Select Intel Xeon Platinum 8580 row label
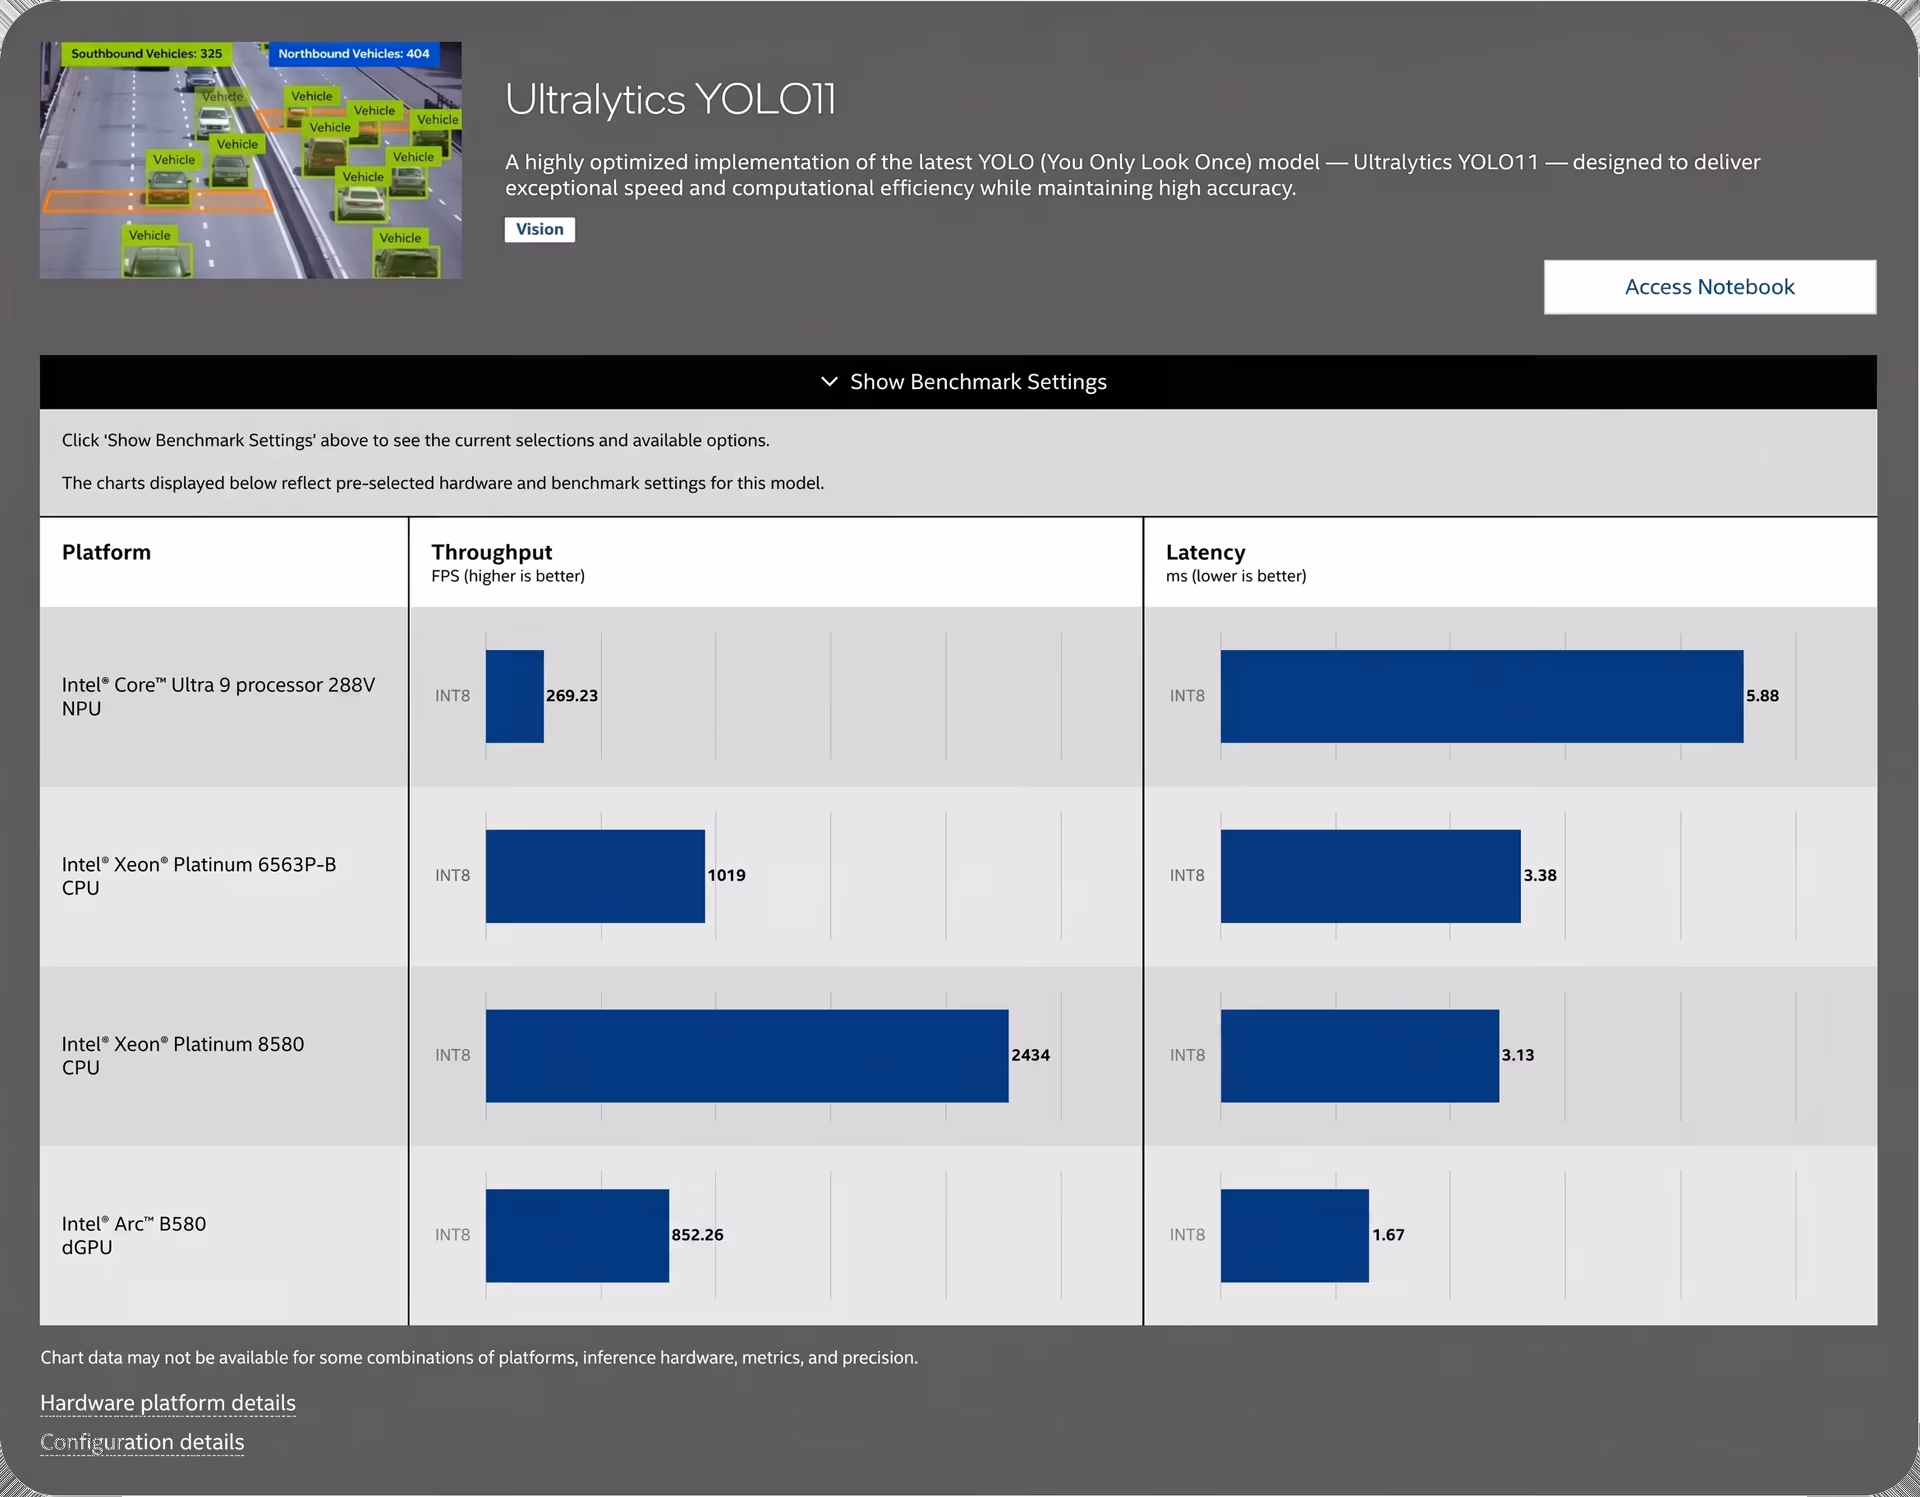The image size is (1920, 1497). click(x=183, y=1056)
